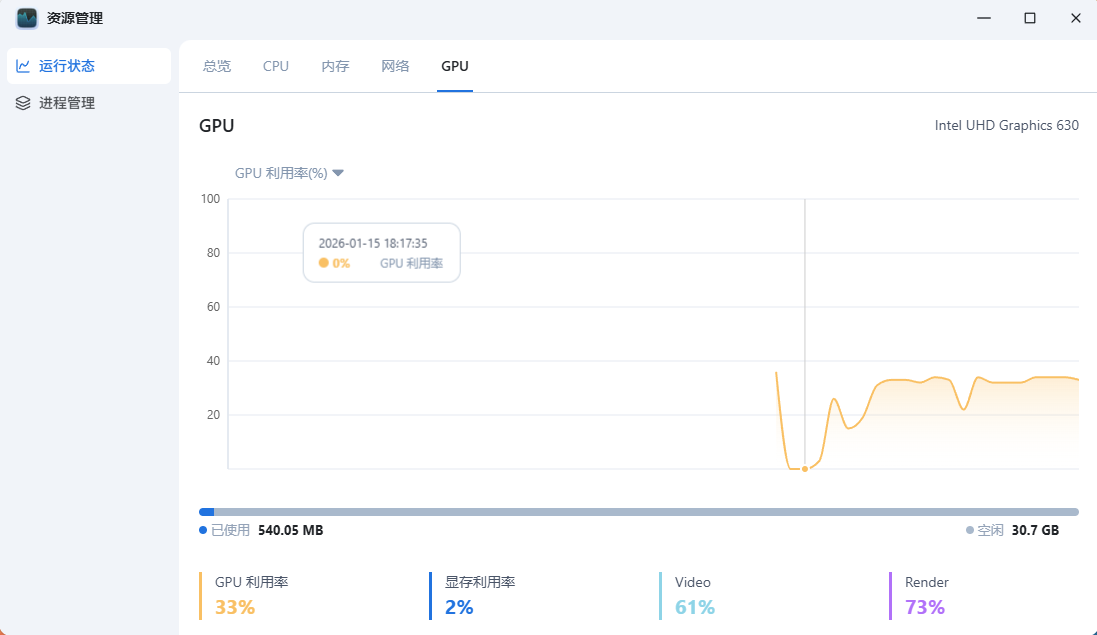Click the orange data point on the chart
This screenshot has height=635, width=1097.
point(805,468)
